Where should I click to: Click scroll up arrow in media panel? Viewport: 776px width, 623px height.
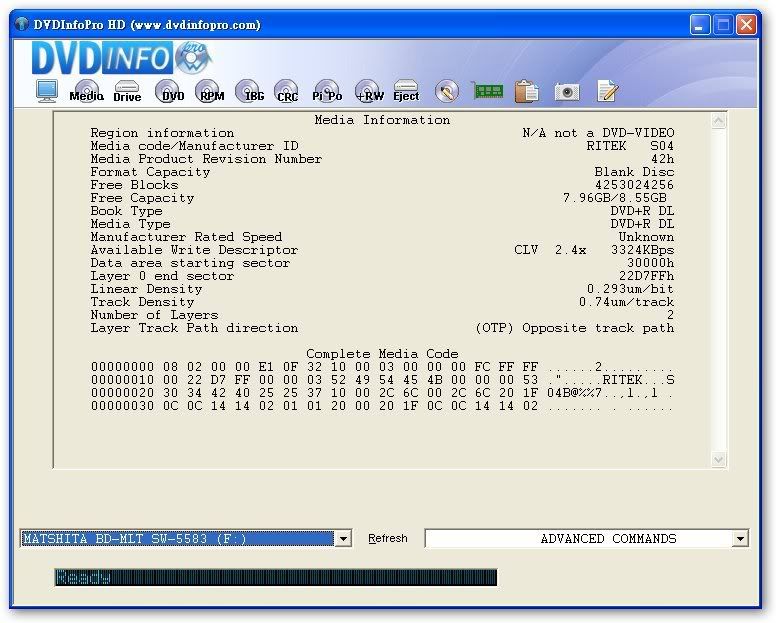click(x=719, y=120)
